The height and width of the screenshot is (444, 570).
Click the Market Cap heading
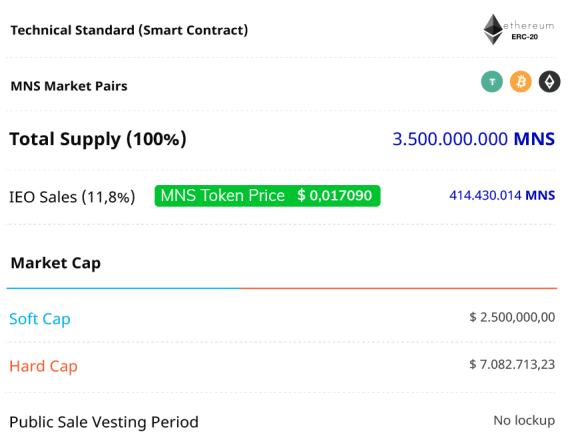tap(56, 263)
